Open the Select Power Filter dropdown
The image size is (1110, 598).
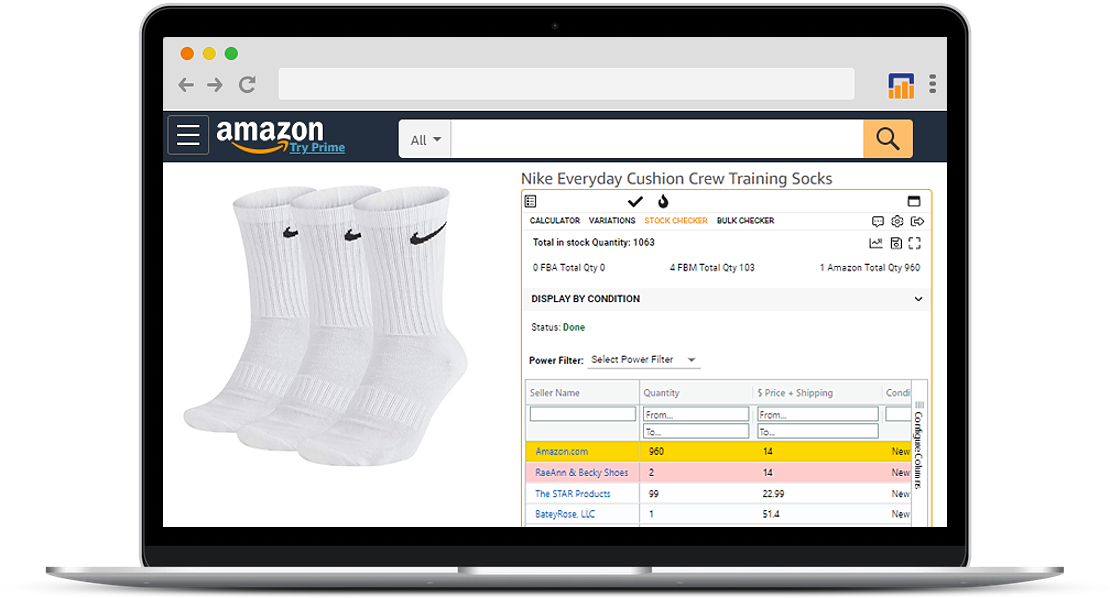click(x=643, y=360)
